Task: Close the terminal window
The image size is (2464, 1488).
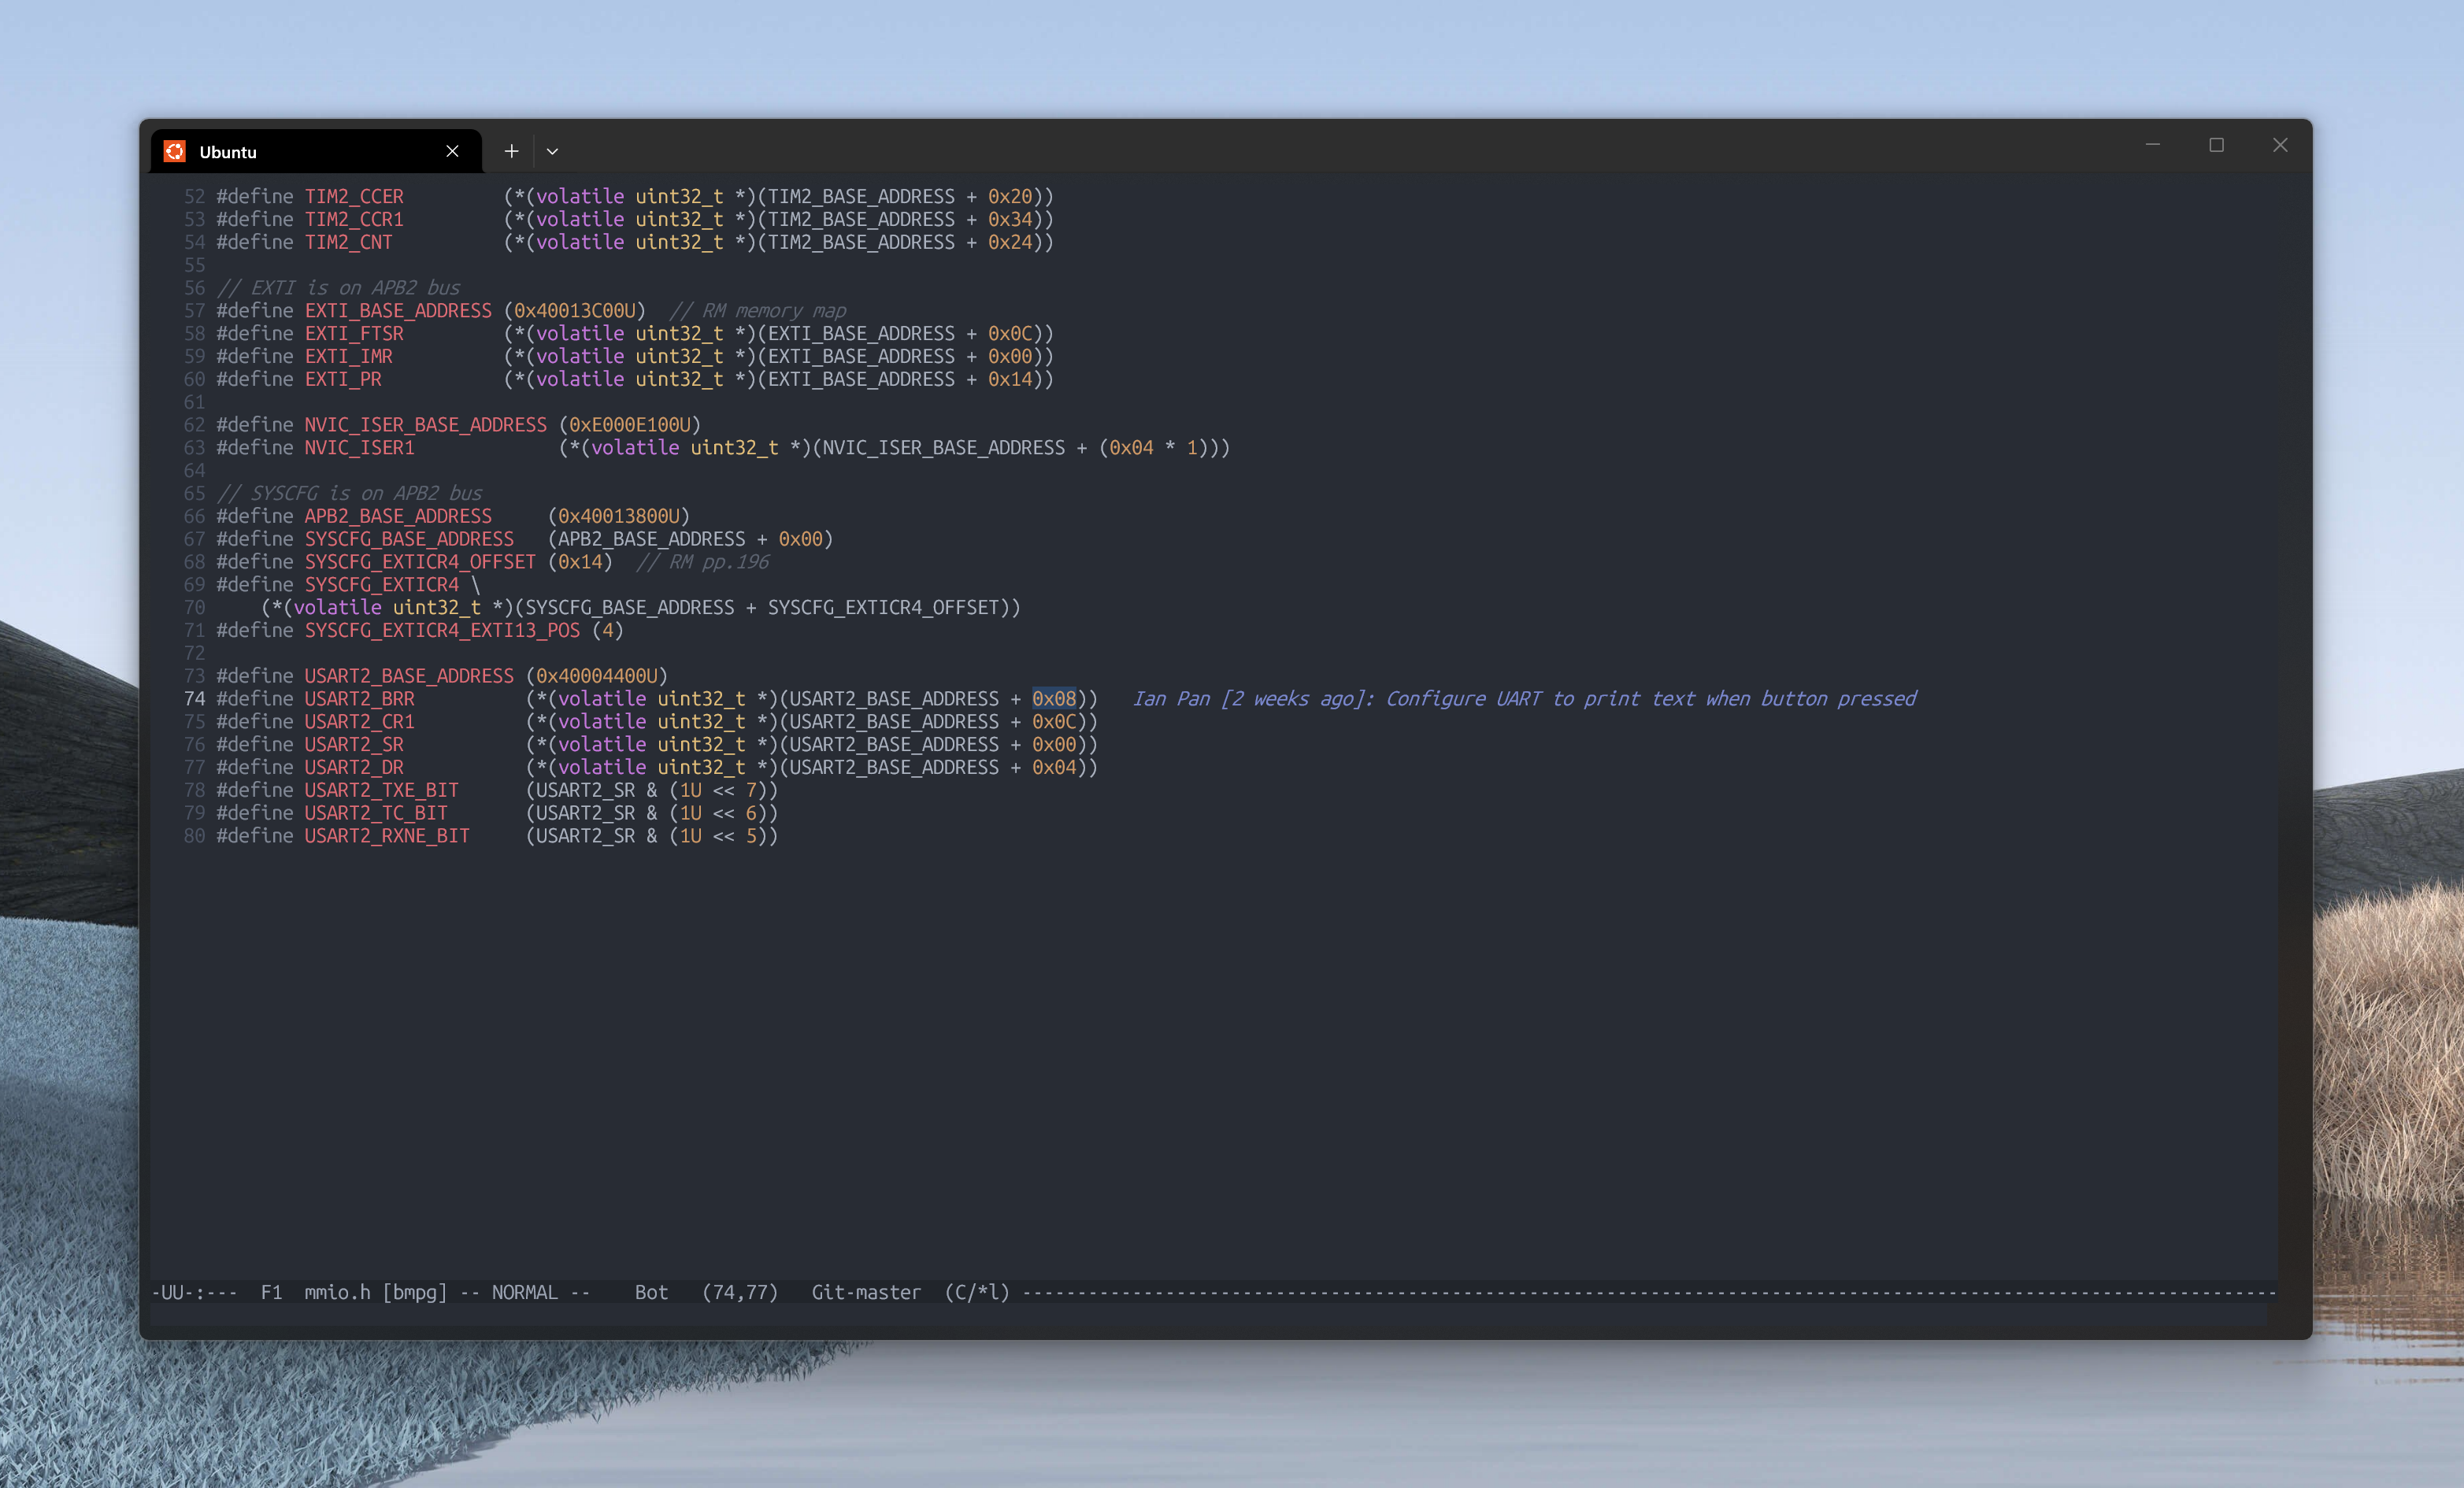Action: pos(2280,145)
